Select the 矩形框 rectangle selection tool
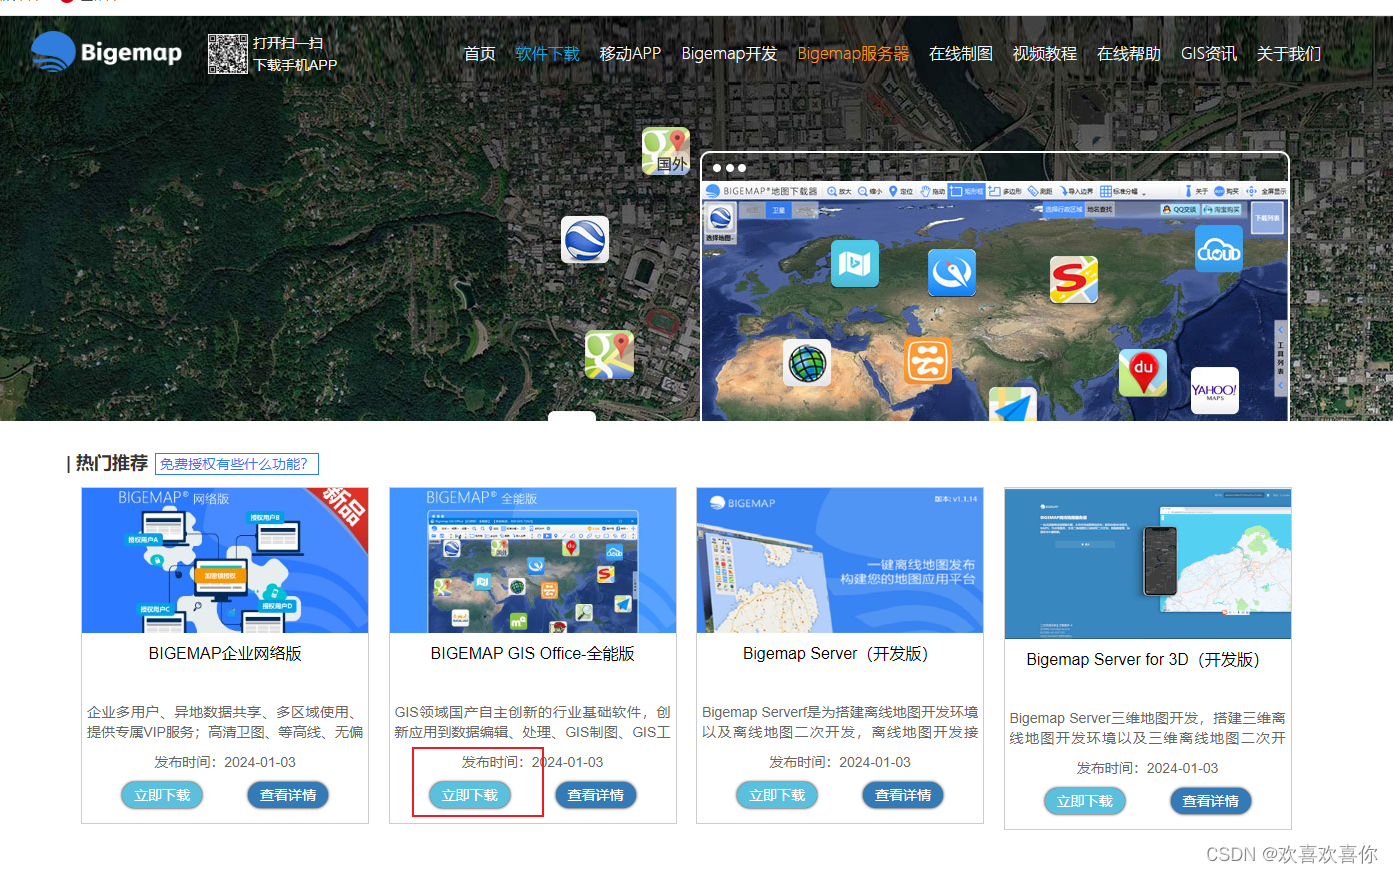Image resolution: width=1393 pixels, height=873 pixels. 967,191
